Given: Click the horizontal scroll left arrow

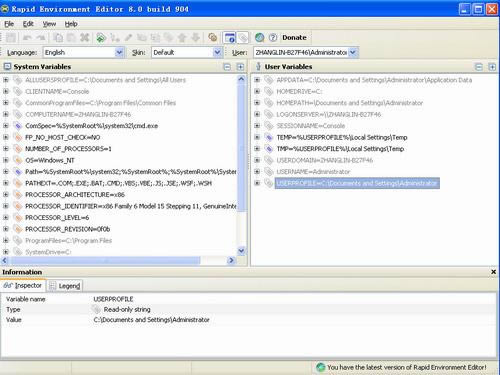Looking at the screenshot, I should click(x=5, y=260).
